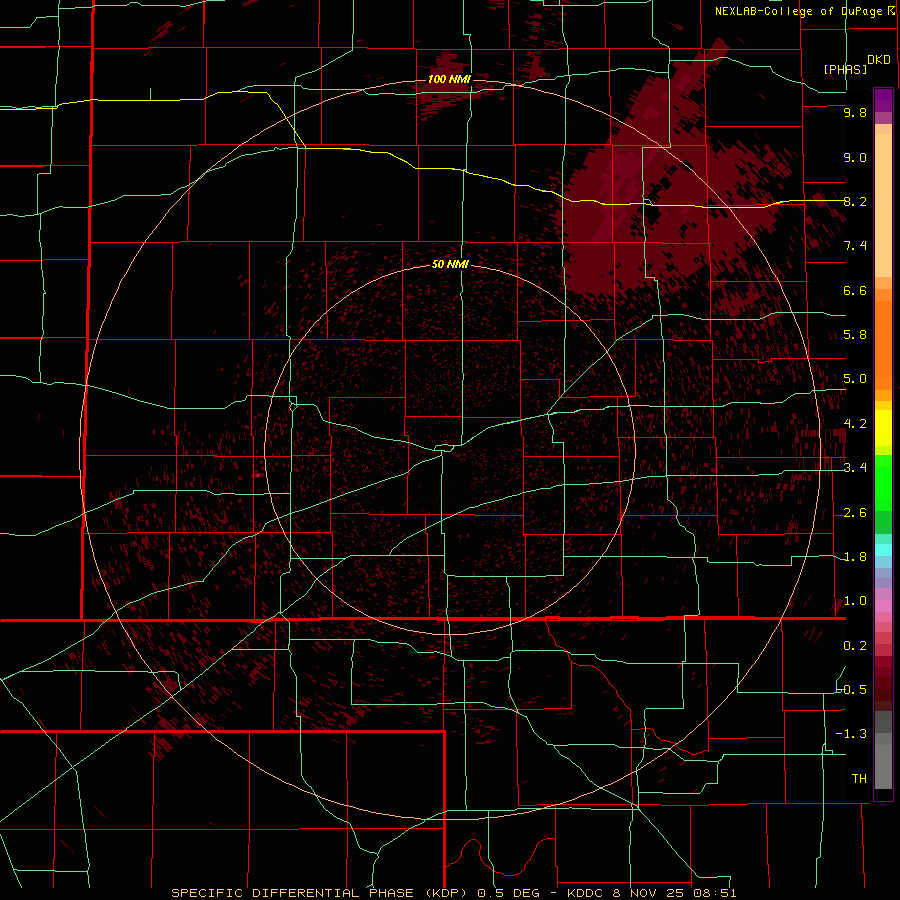Click the 0.2 legend value
This screenshot has height=900, width=900.
(x=855, y=646)
